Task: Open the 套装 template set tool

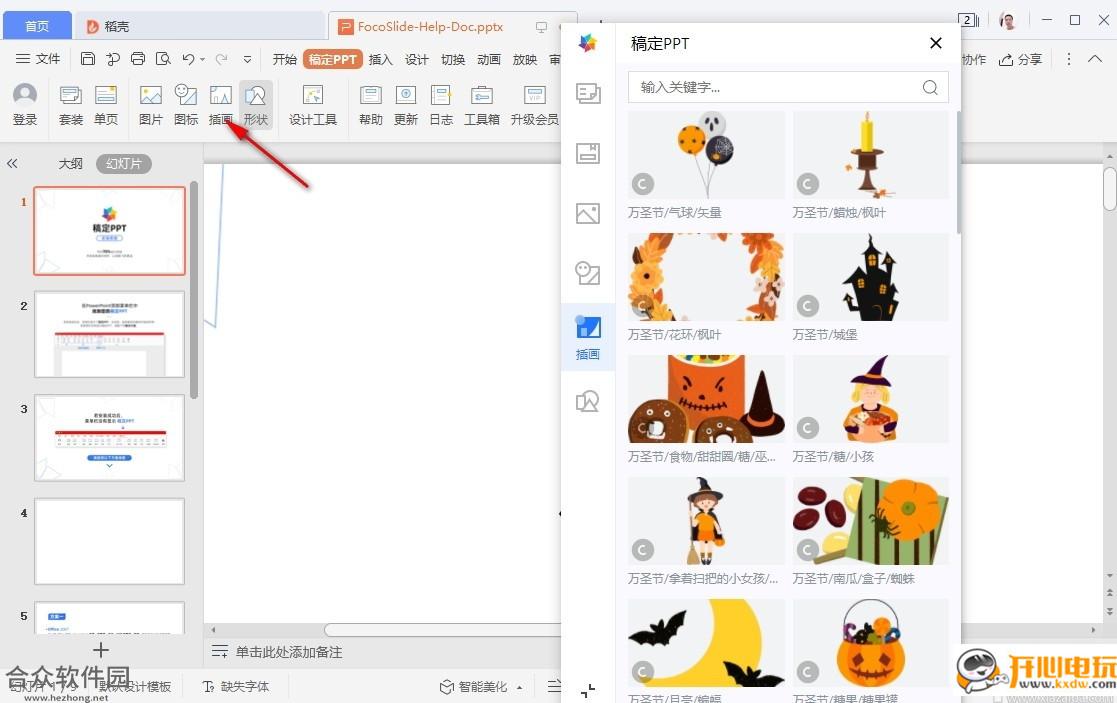Action: point(71,104)
